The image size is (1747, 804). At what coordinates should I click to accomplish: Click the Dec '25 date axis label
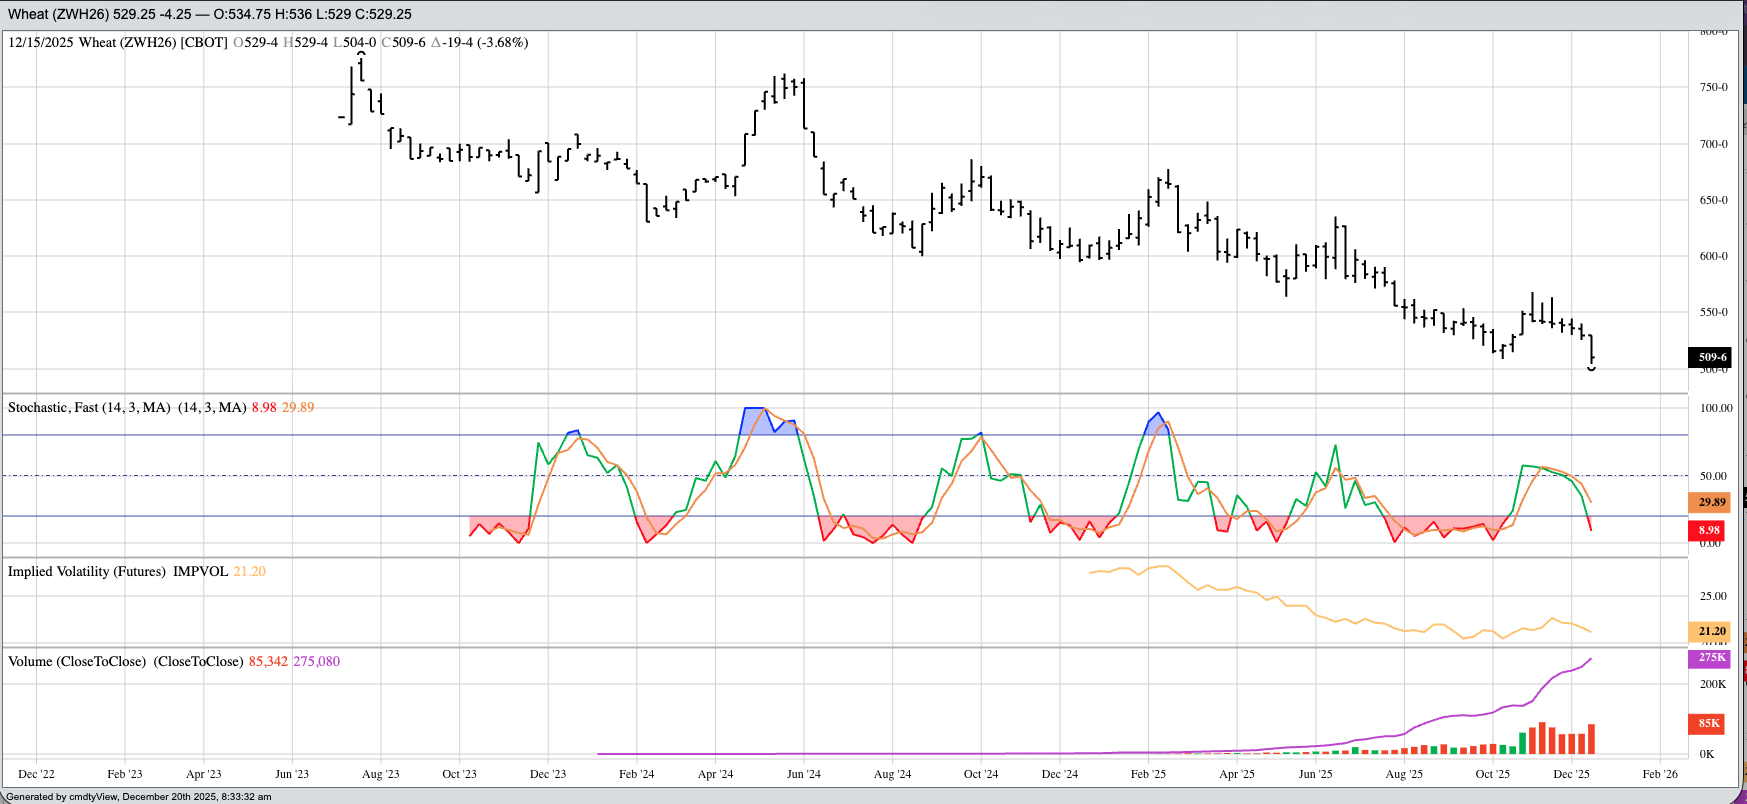coord(1571,774)
